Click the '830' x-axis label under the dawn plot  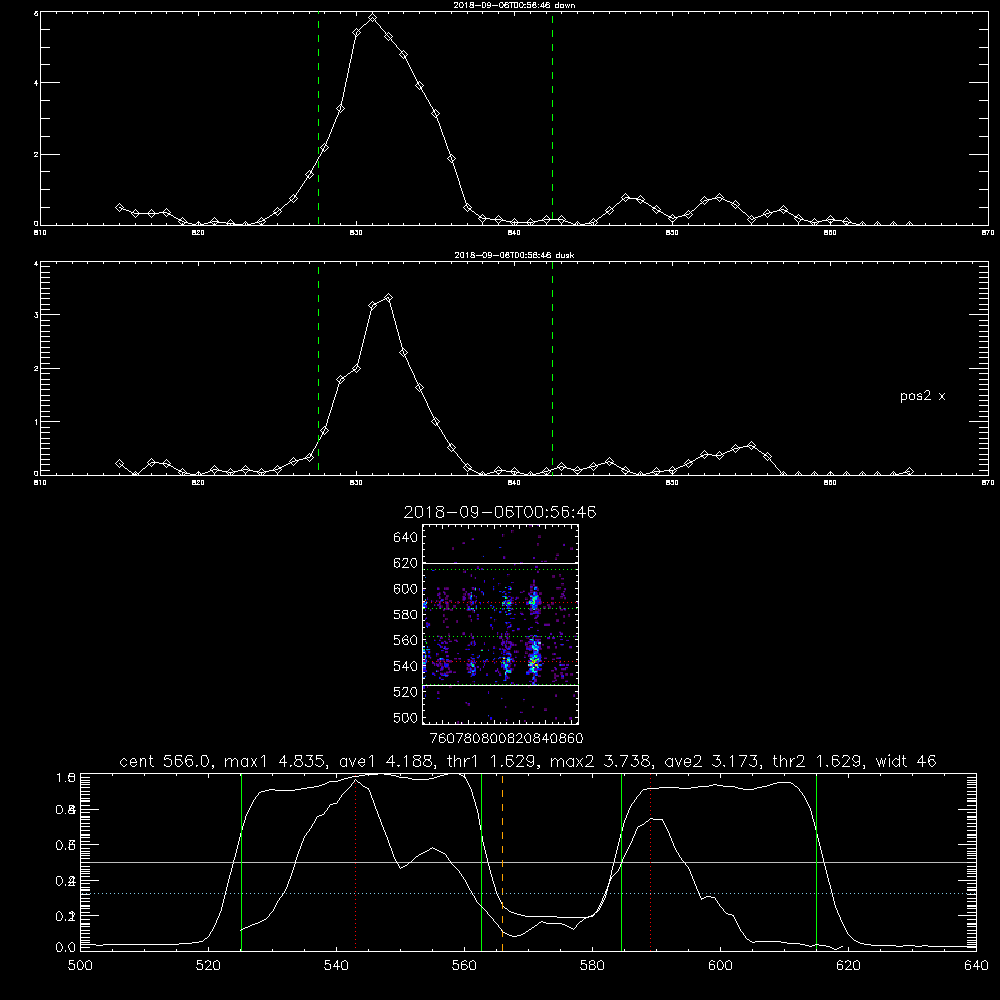pyautogui.click(x=356, y=233)
